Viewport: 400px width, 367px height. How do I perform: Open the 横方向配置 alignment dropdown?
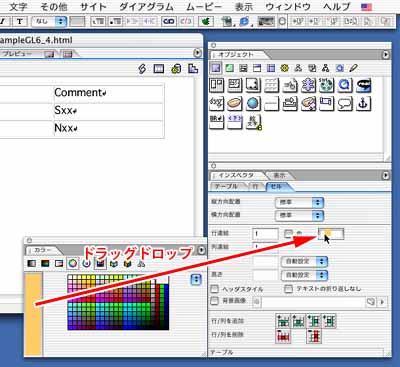(299, 216)
